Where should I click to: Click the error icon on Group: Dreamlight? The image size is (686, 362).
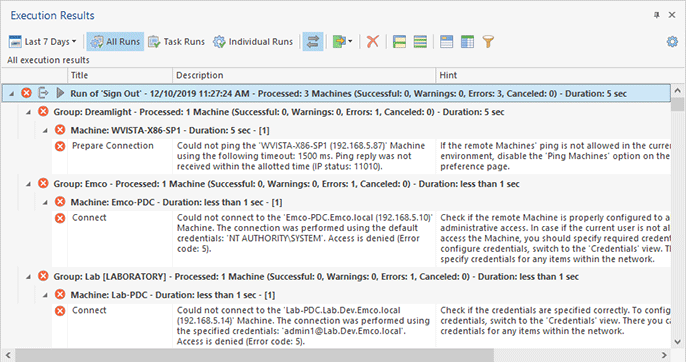coord(43,112)
